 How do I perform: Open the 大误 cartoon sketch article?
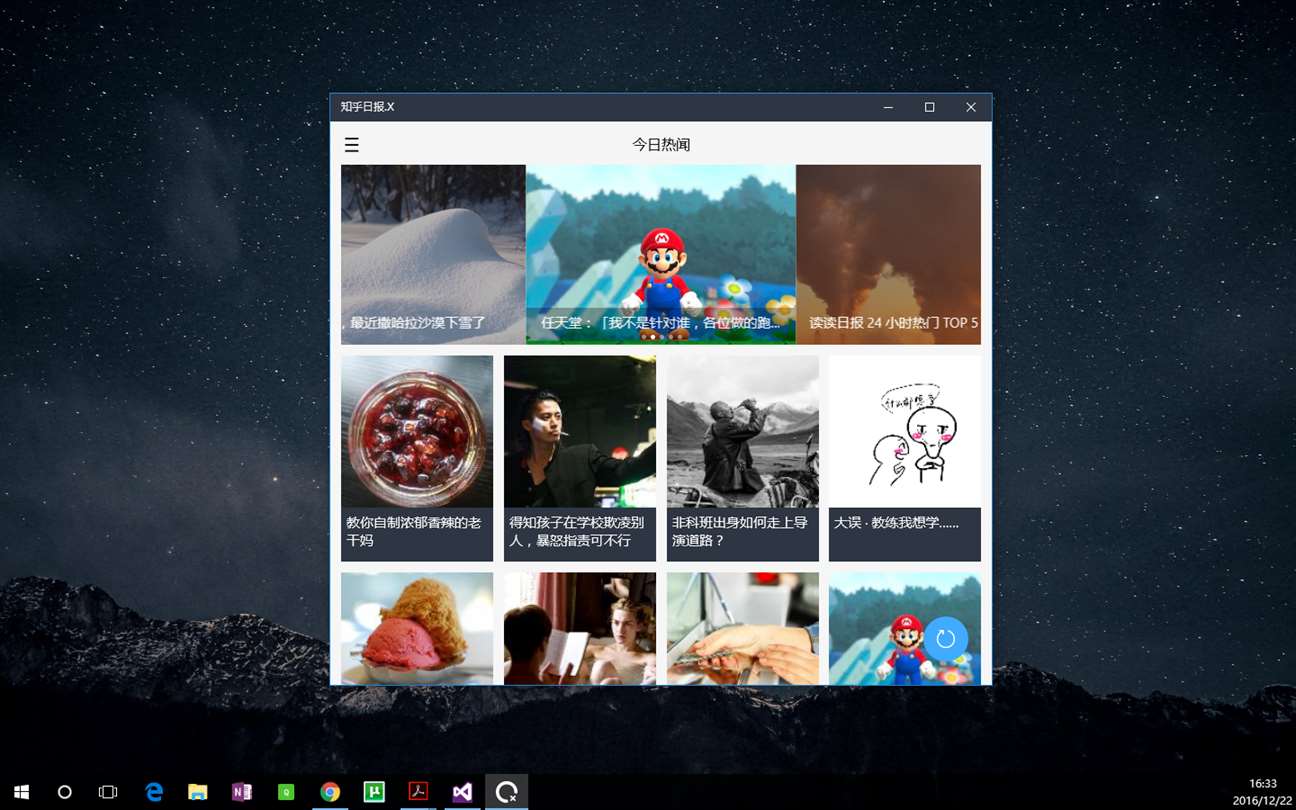(x=905, y=458)
